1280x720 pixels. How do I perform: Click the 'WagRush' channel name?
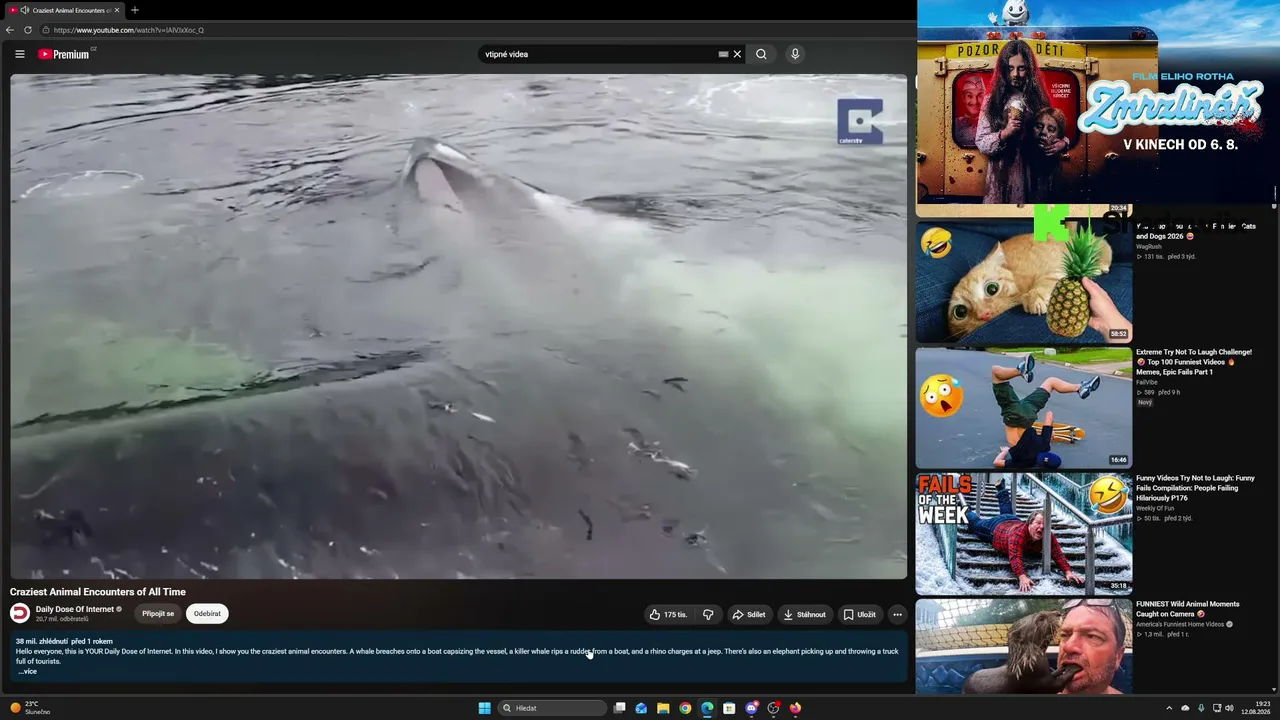click(x=1149, y=246)
